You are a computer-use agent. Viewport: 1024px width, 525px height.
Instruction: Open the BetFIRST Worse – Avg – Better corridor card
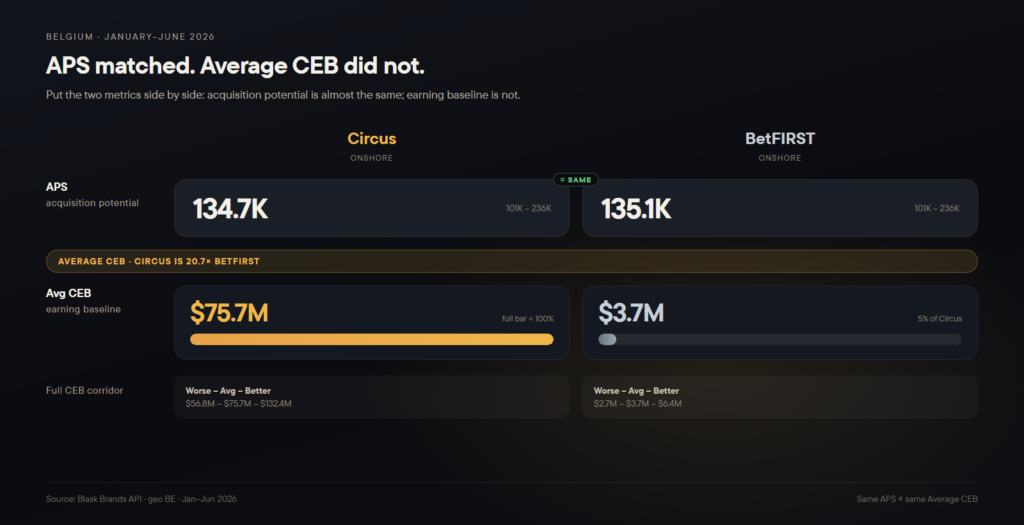coord(780,397)
